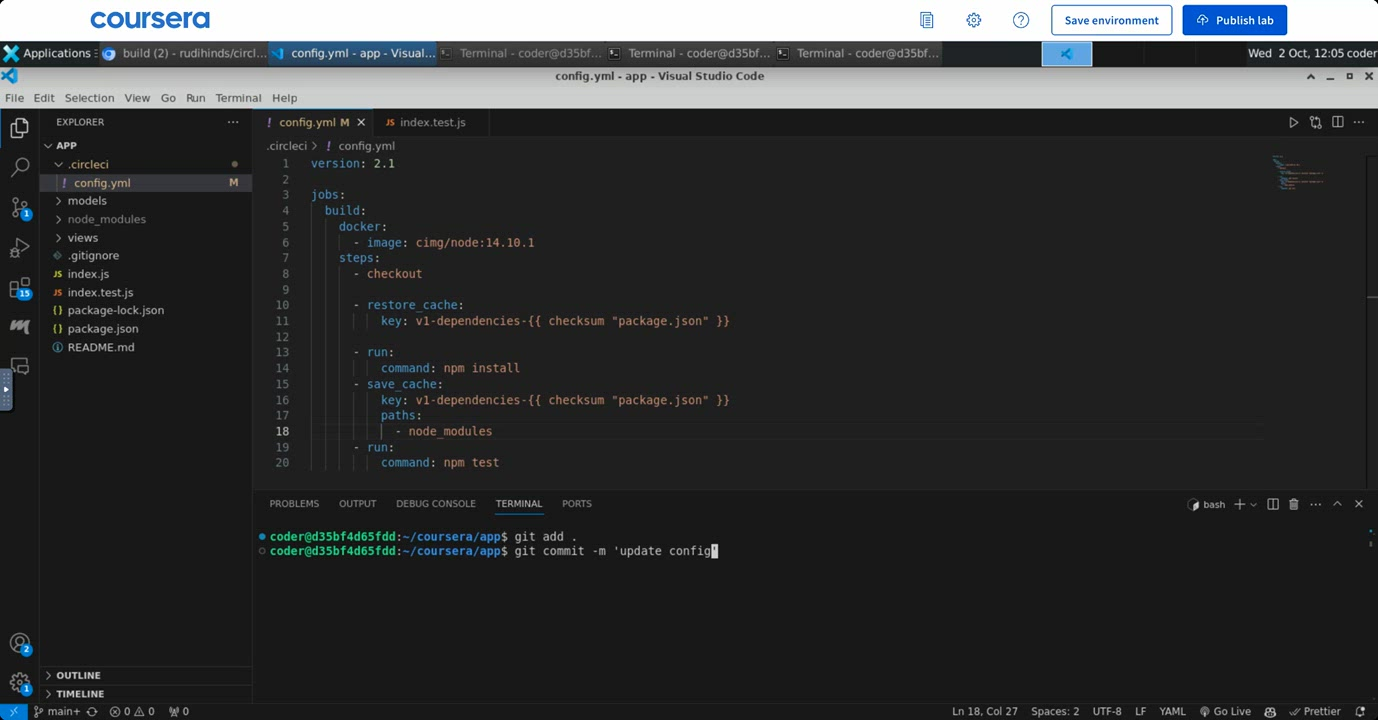Click Go Live in the status bar
Screen dimensions: 1378x720
coord(1225,711)
